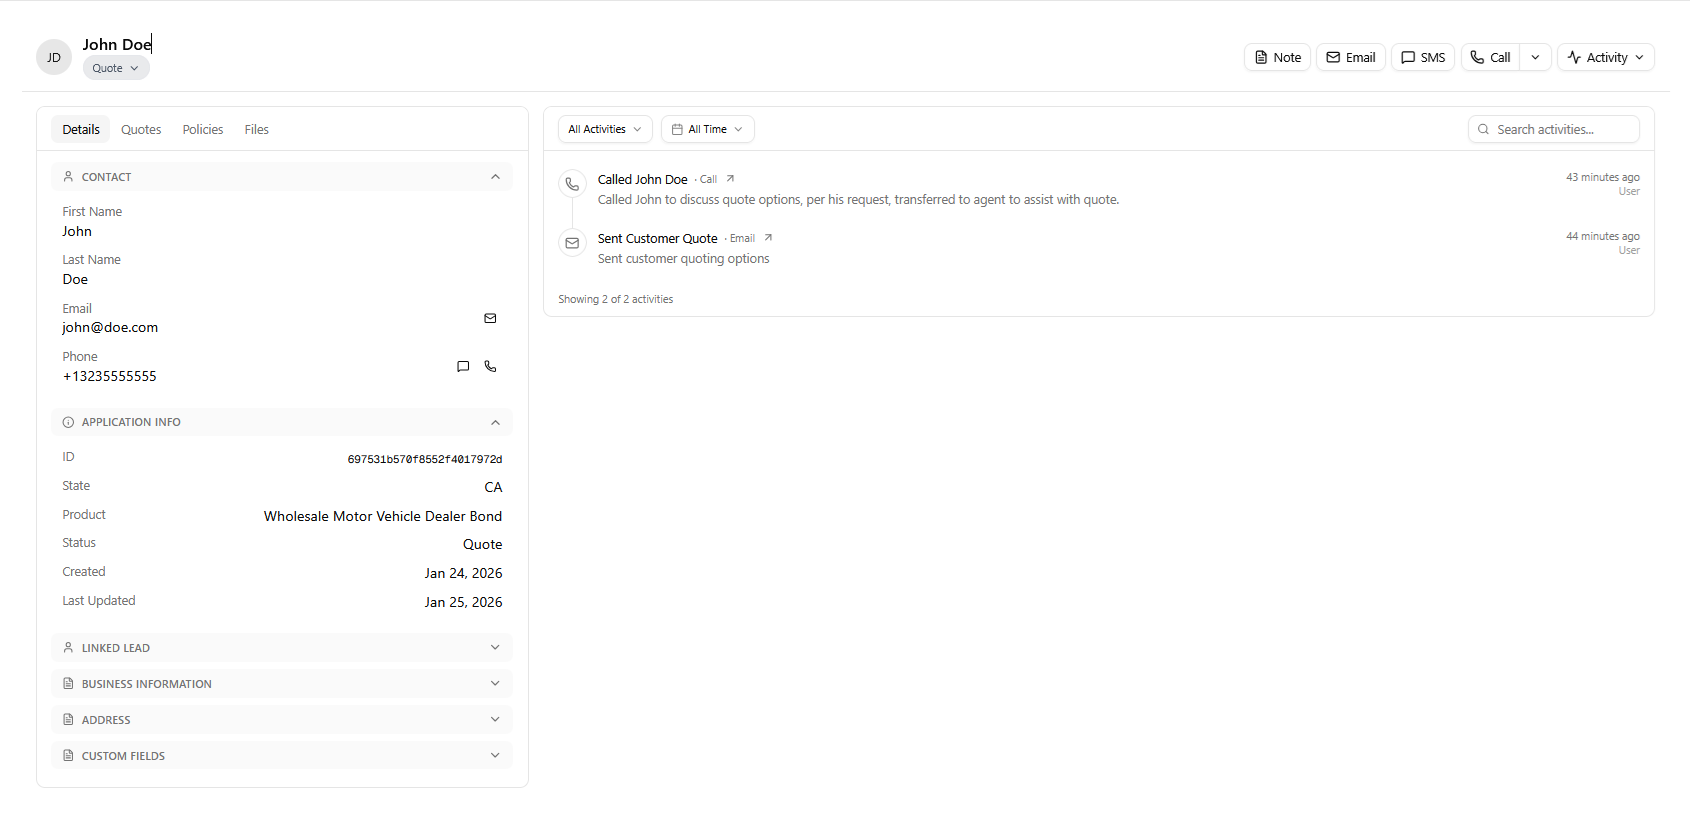This screenshot has height=825, width=1690.
Task: Open the Sent Customer Quote external link arrow
Action: [768, 238]
